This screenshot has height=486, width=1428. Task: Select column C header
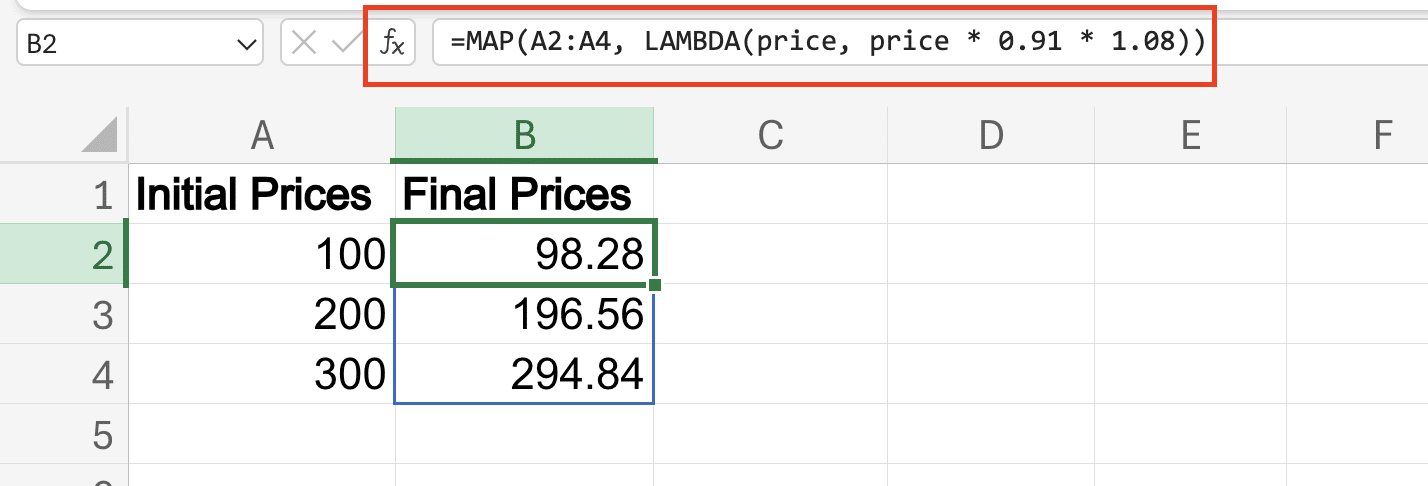point(770,135)
